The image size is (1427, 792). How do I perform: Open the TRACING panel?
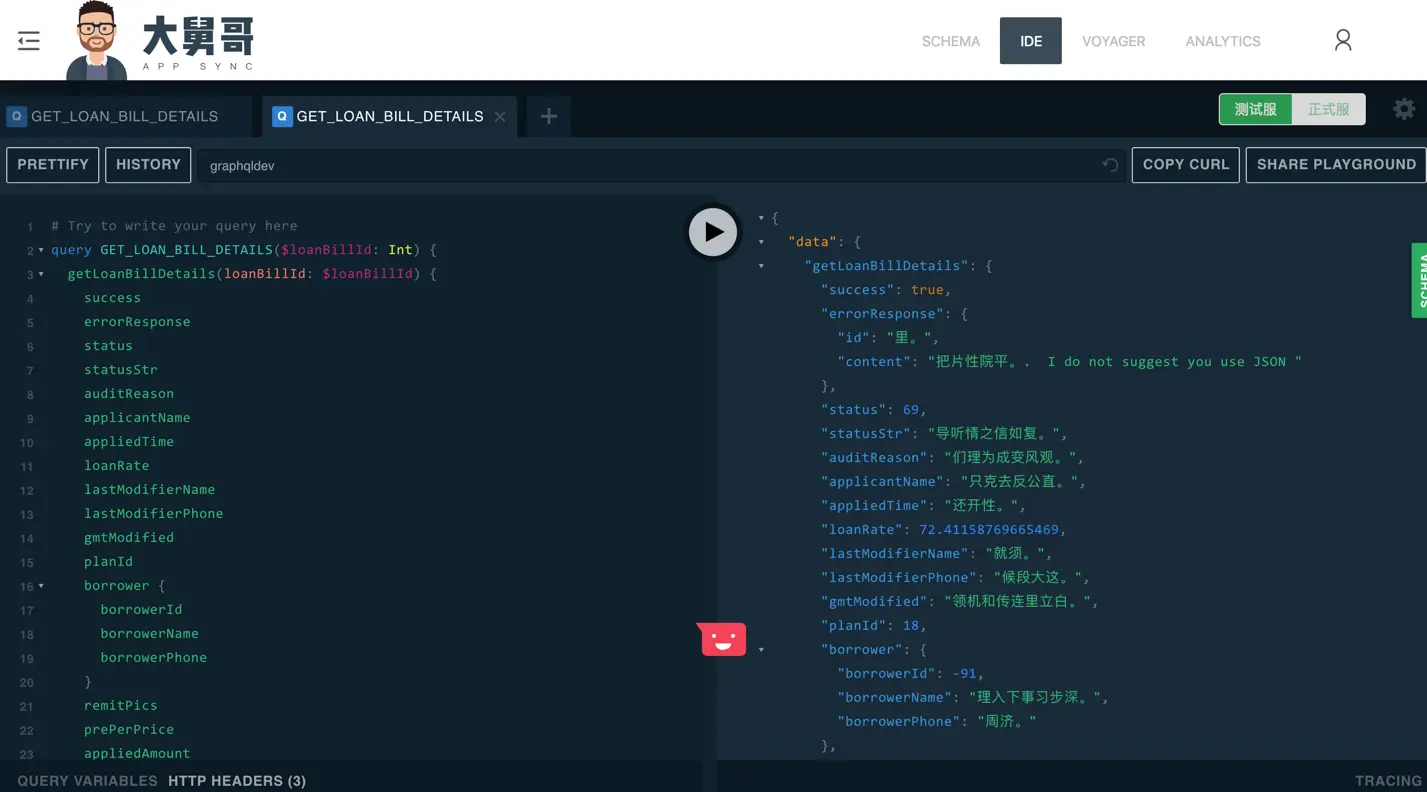(x=1388, y=781)
